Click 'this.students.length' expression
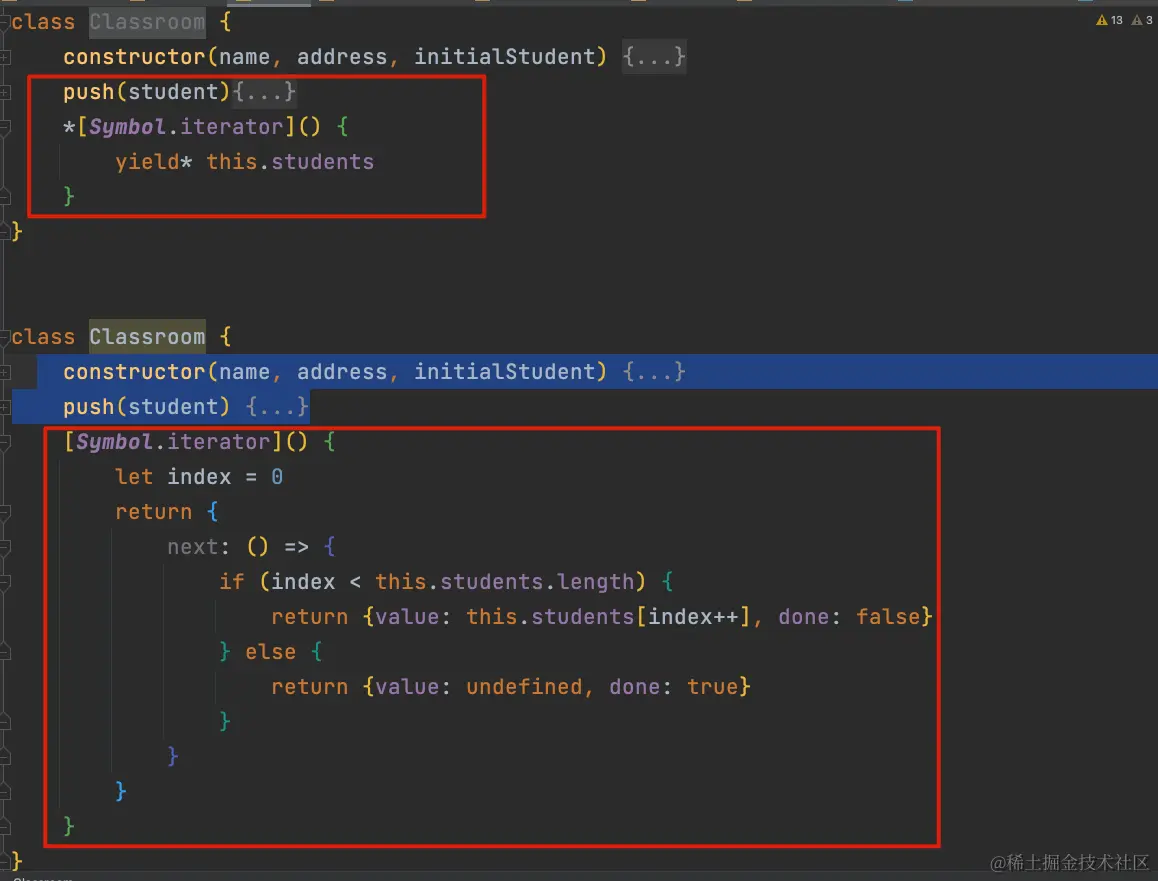Screen dimensions: 1158x881 tap(504, 582)
